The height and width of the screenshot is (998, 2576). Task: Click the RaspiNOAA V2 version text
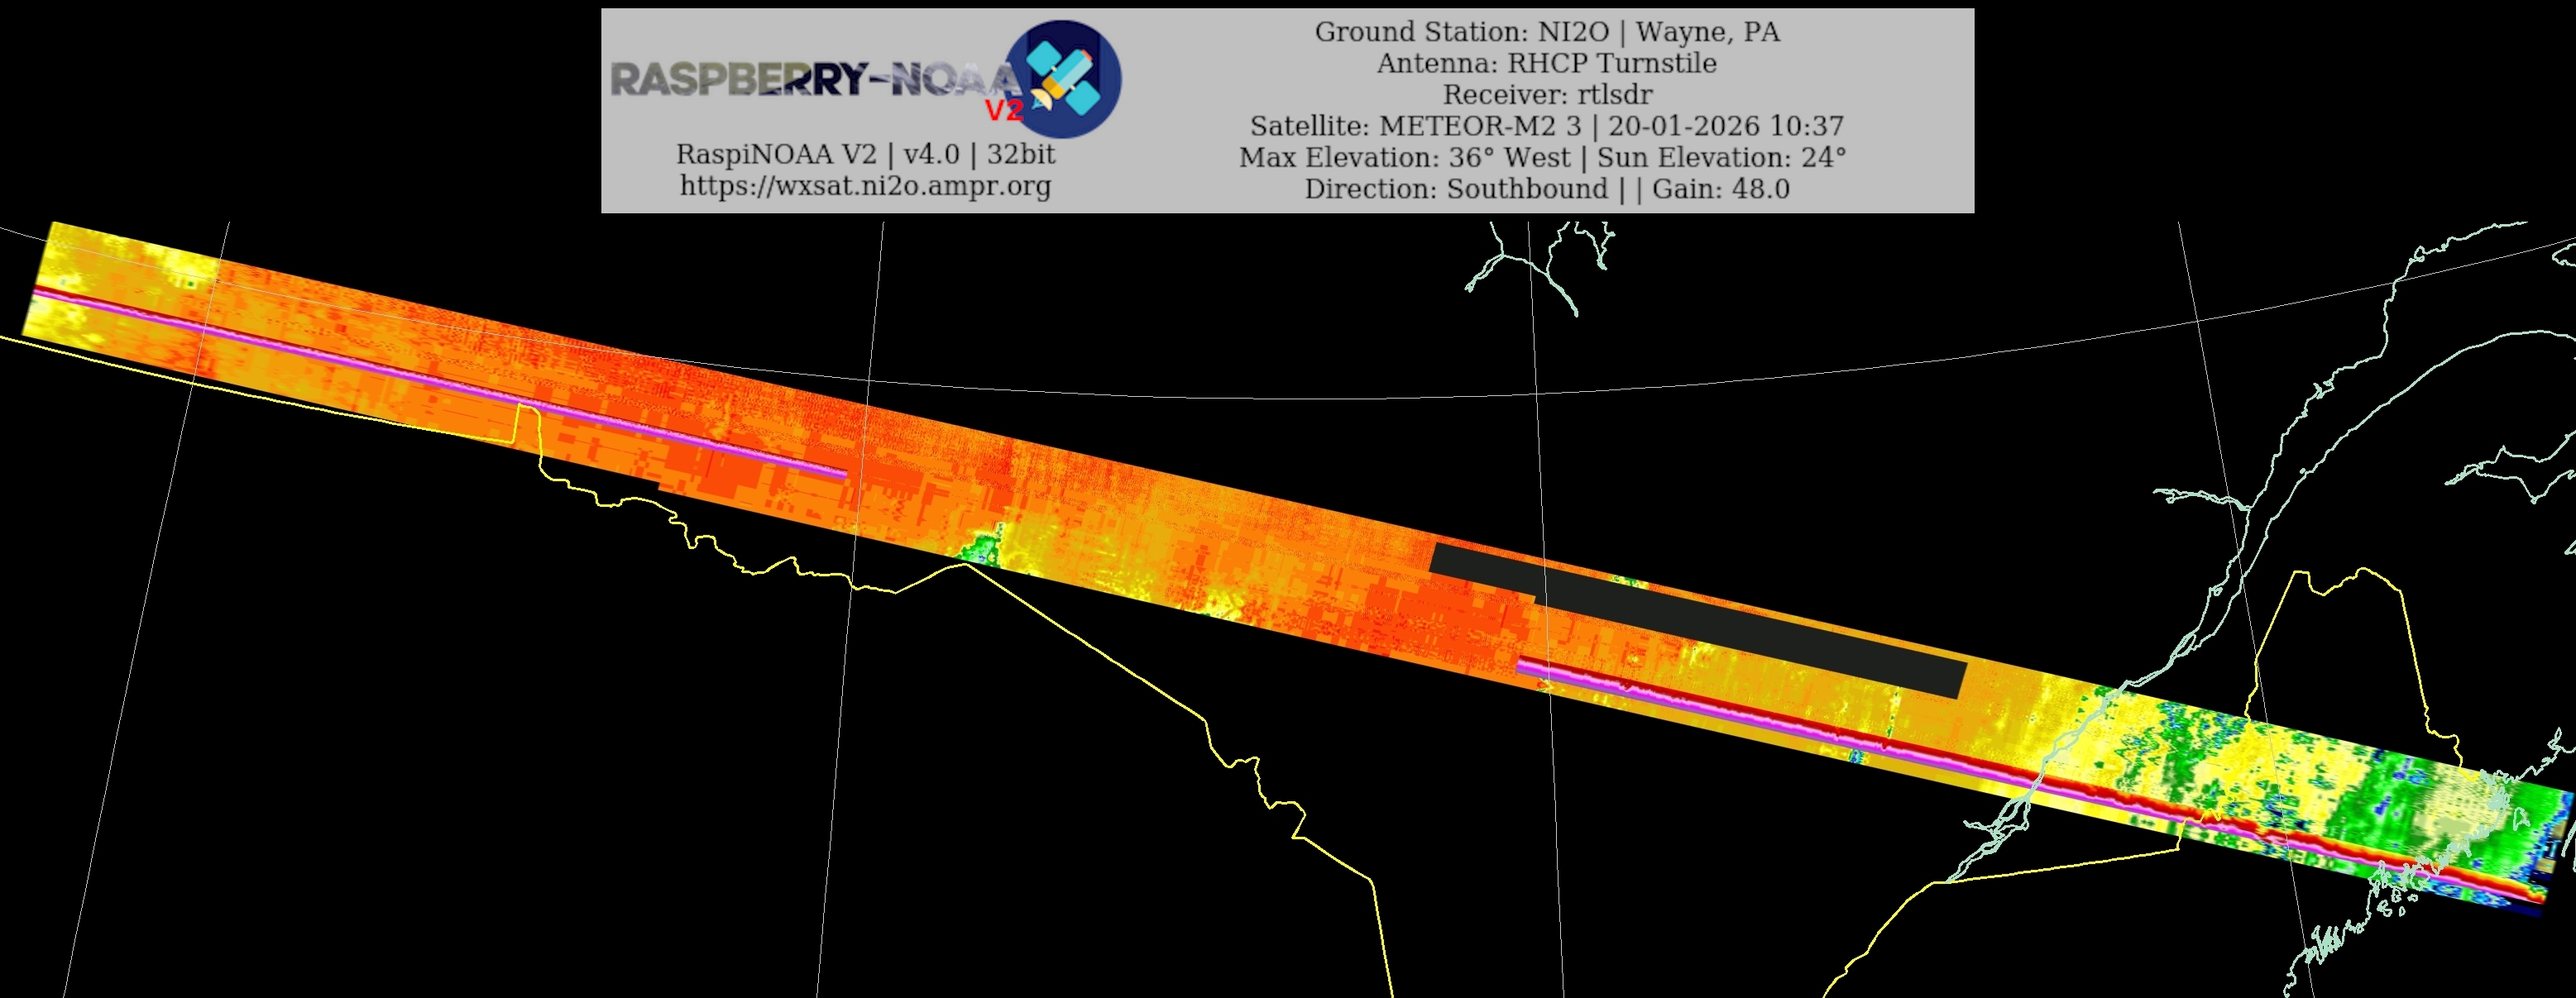(x=865, y=154)
